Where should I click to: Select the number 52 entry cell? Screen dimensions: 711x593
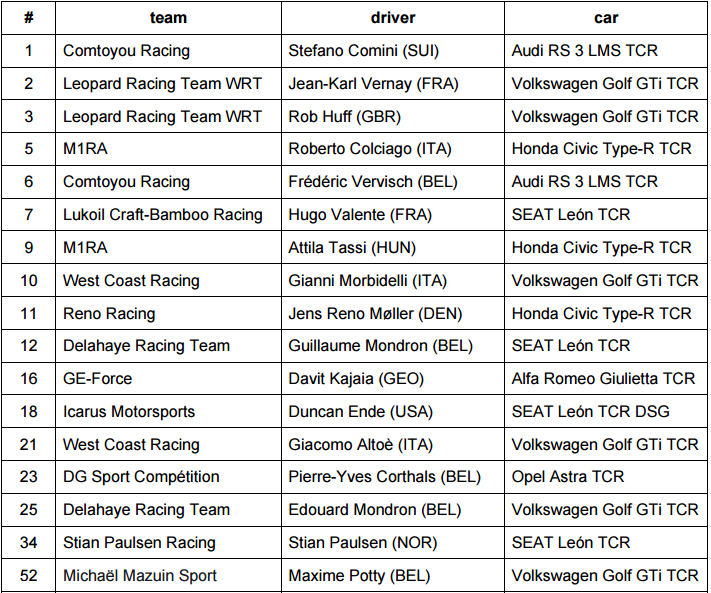click(x=29, y=575)
